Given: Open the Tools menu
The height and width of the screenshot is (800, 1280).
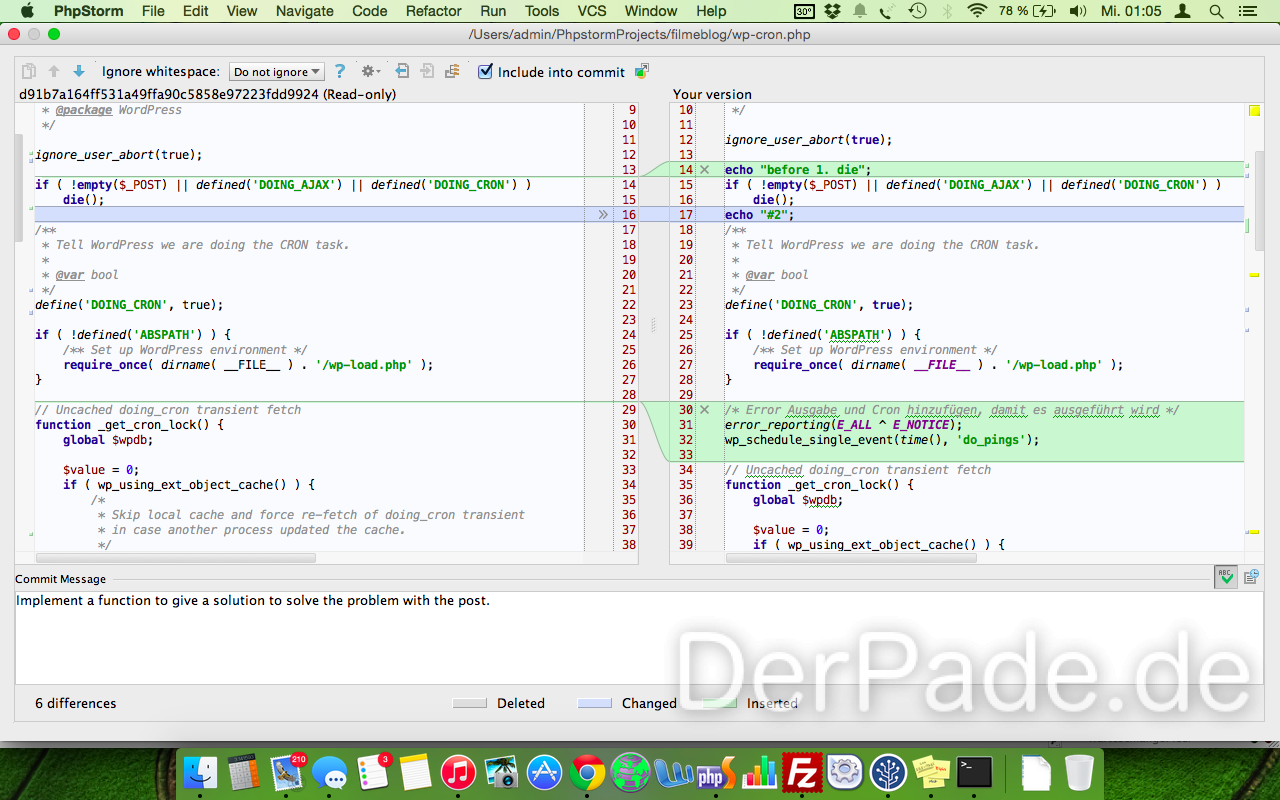Looking at the screenshot, I should click(542, 11).
